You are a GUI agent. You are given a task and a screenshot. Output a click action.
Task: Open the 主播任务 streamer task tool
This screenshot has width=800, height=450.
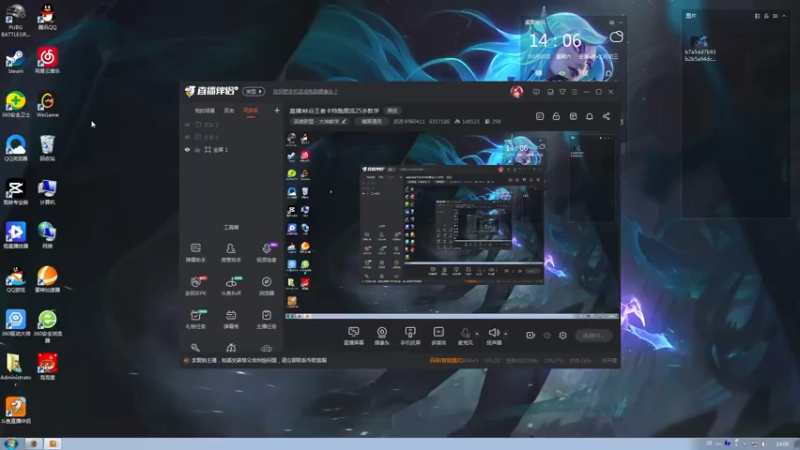click(266, 319)
